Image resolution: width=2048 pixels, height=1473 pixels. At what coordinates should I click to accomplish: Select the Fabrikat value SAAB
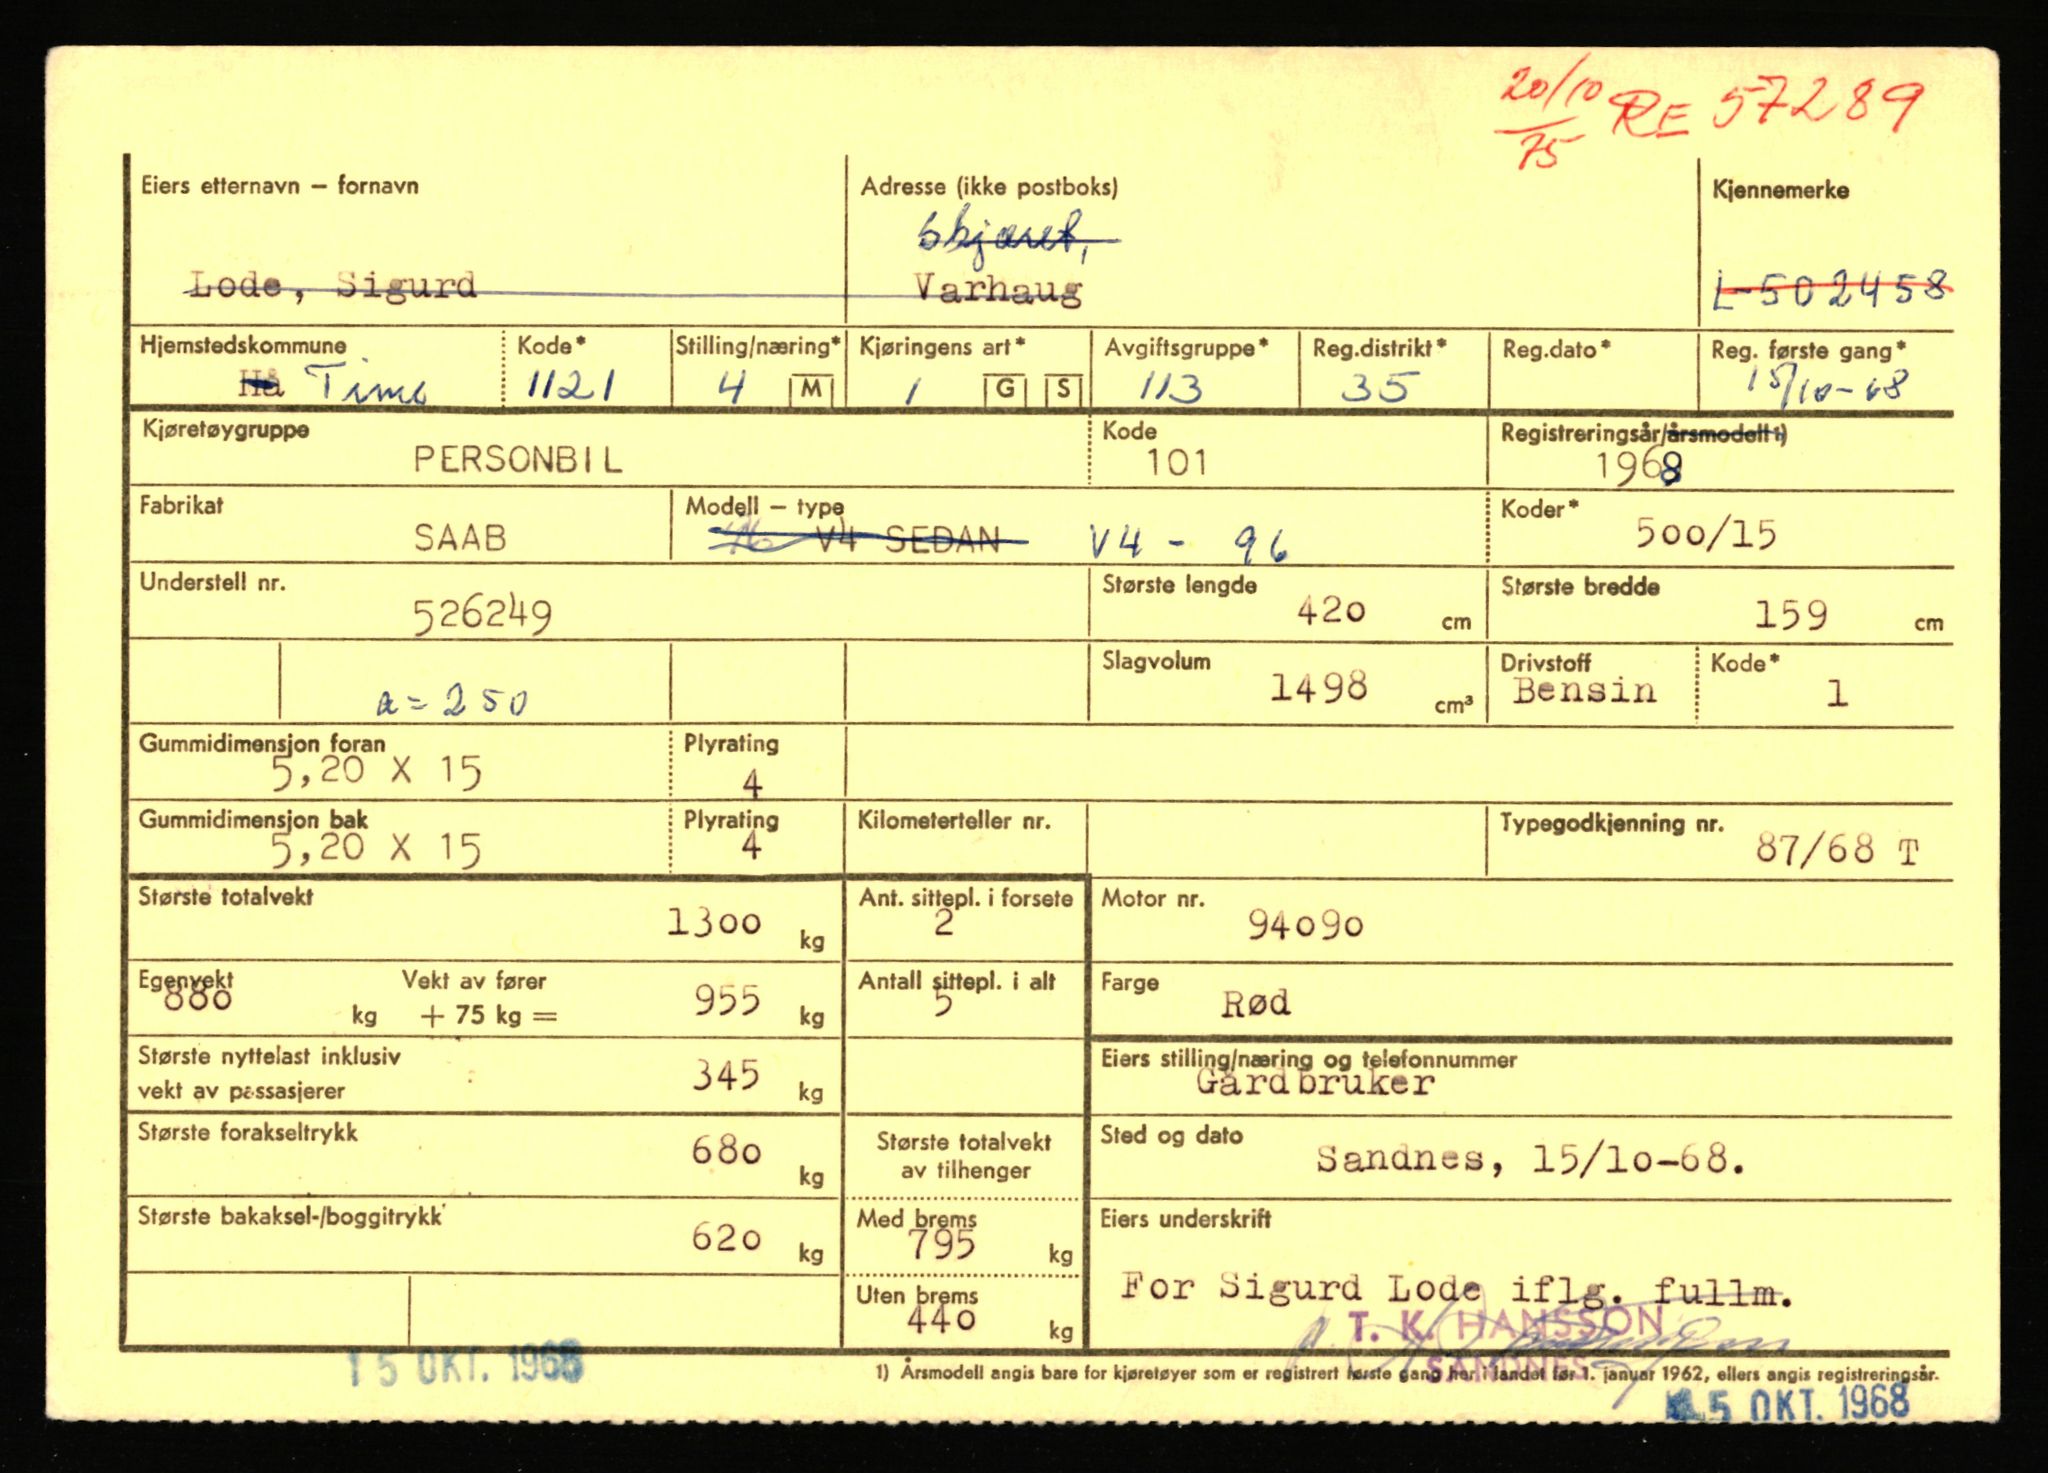click(x=460, y=538)
